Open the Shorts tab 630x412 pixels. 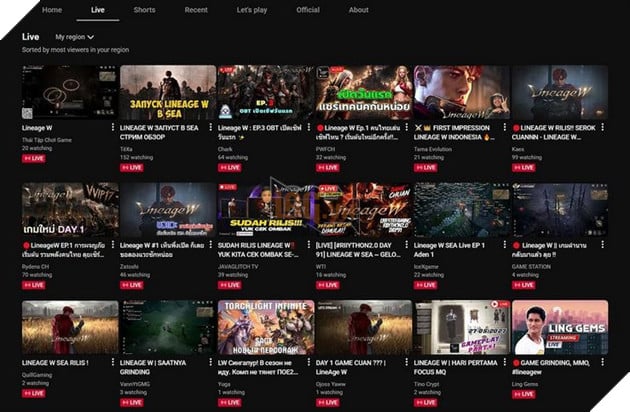144,10
